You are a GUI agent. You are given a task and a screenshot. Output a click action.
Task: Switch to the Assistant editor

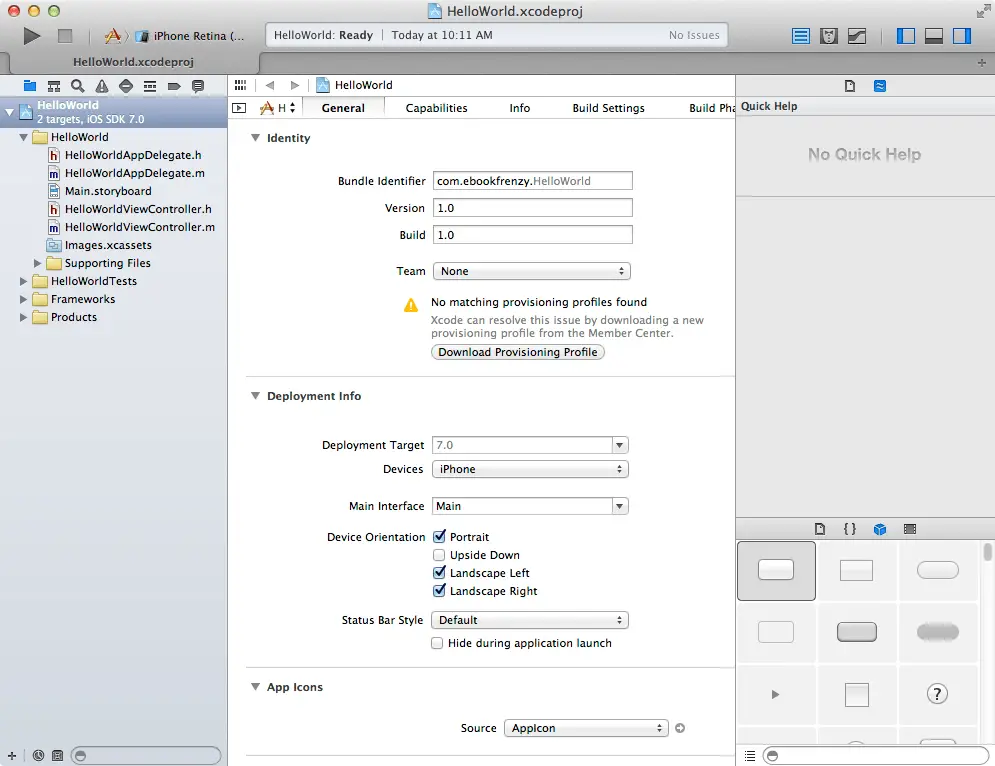point(829,35)
